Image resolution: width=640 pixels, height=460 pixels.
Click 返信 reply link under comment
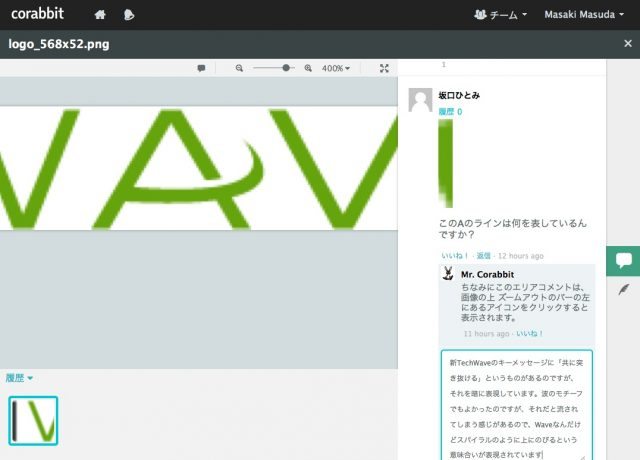pyautogui.click(x=483, y=256)
